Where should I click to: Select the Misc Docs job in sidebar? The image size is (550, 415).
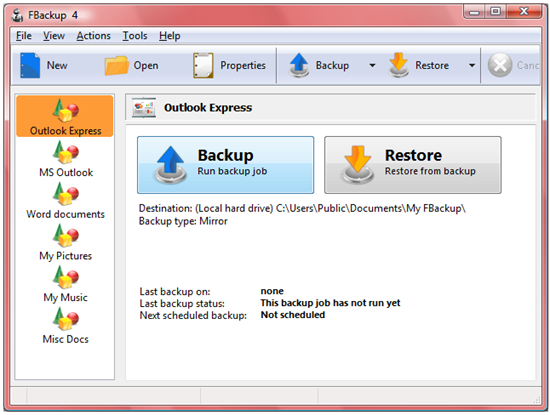65,326
